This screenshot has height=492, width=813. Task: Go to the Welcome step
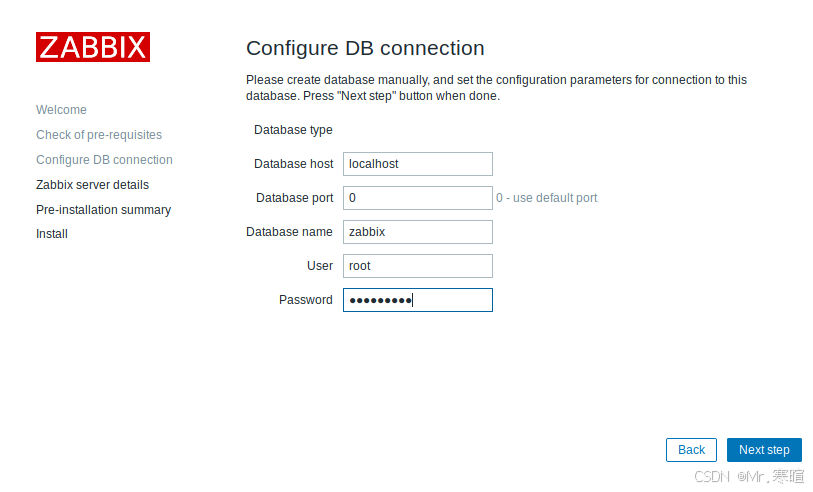pos(61,110)
